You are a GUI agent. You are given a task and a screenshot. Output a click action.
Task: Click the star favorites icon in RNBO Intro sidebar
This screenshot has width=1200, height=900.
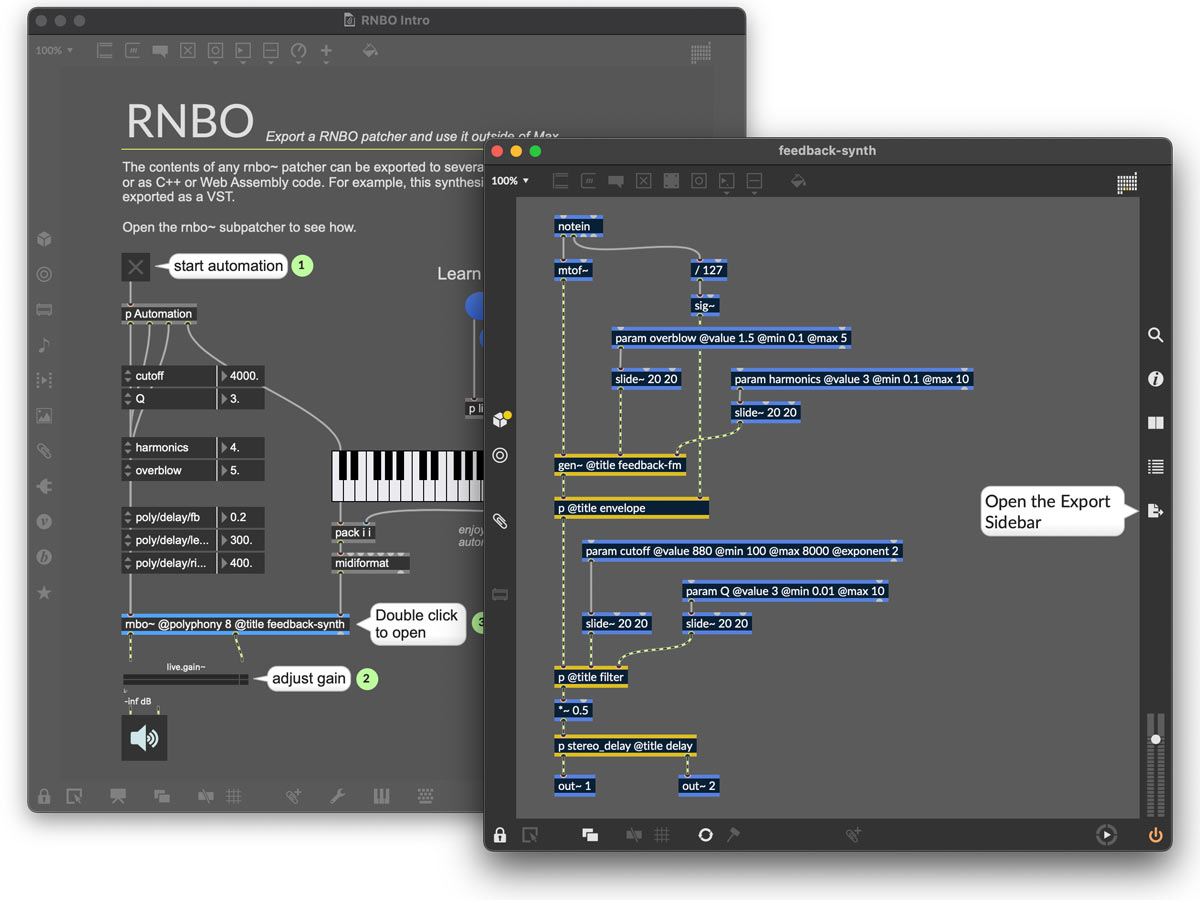44,593
